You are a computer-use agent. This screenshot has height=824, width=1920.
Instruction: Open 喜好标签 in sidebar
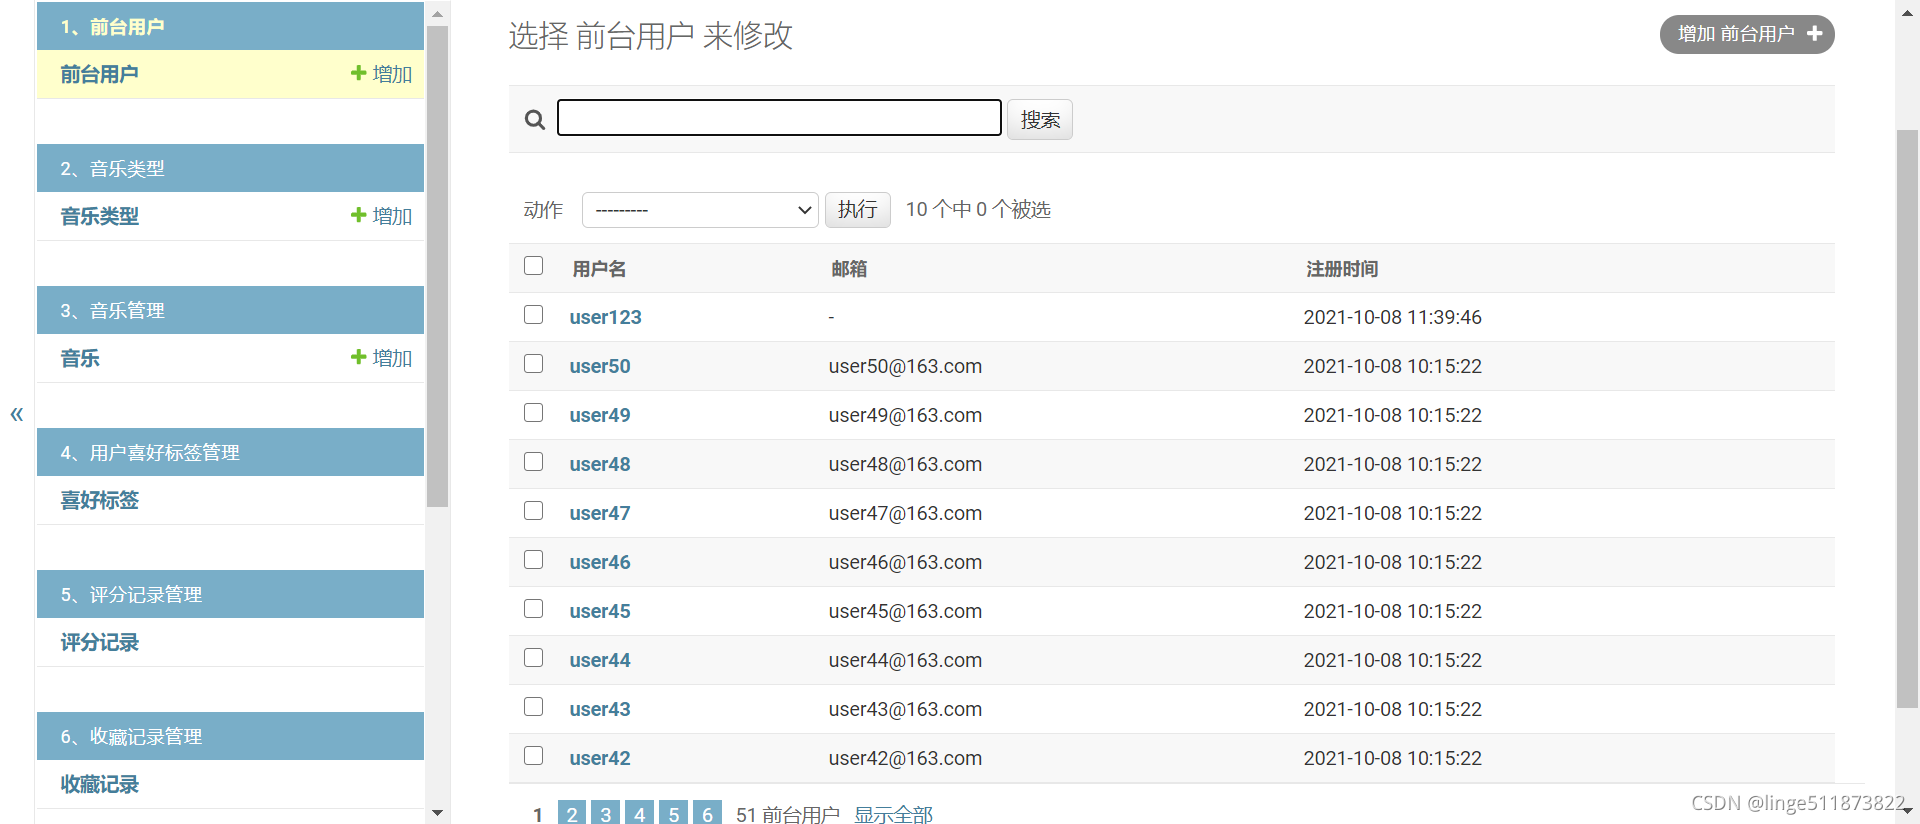click(99, 500)
